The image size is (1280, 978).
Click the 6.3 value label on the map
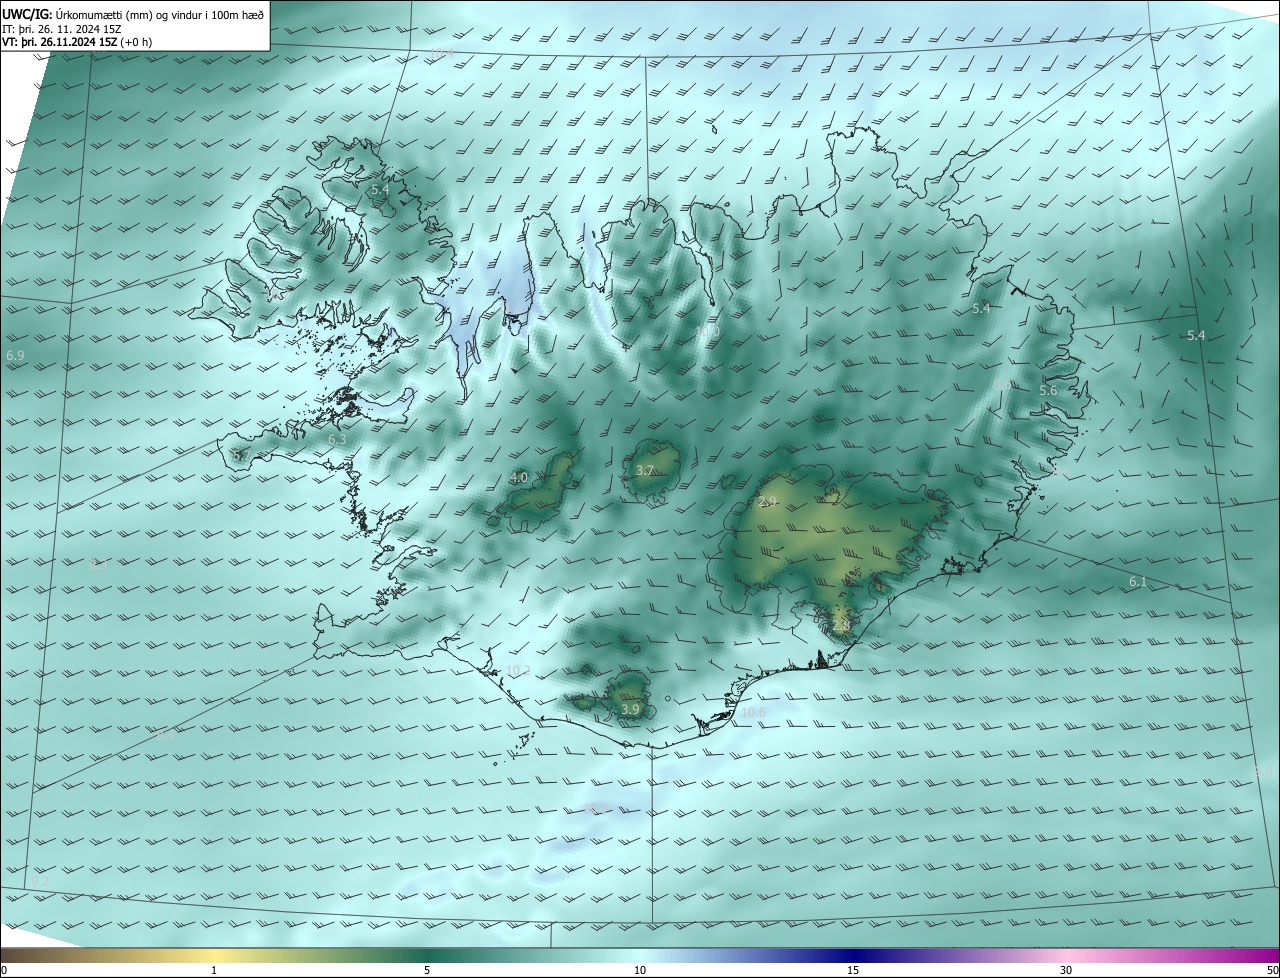(x=337, y=440)
